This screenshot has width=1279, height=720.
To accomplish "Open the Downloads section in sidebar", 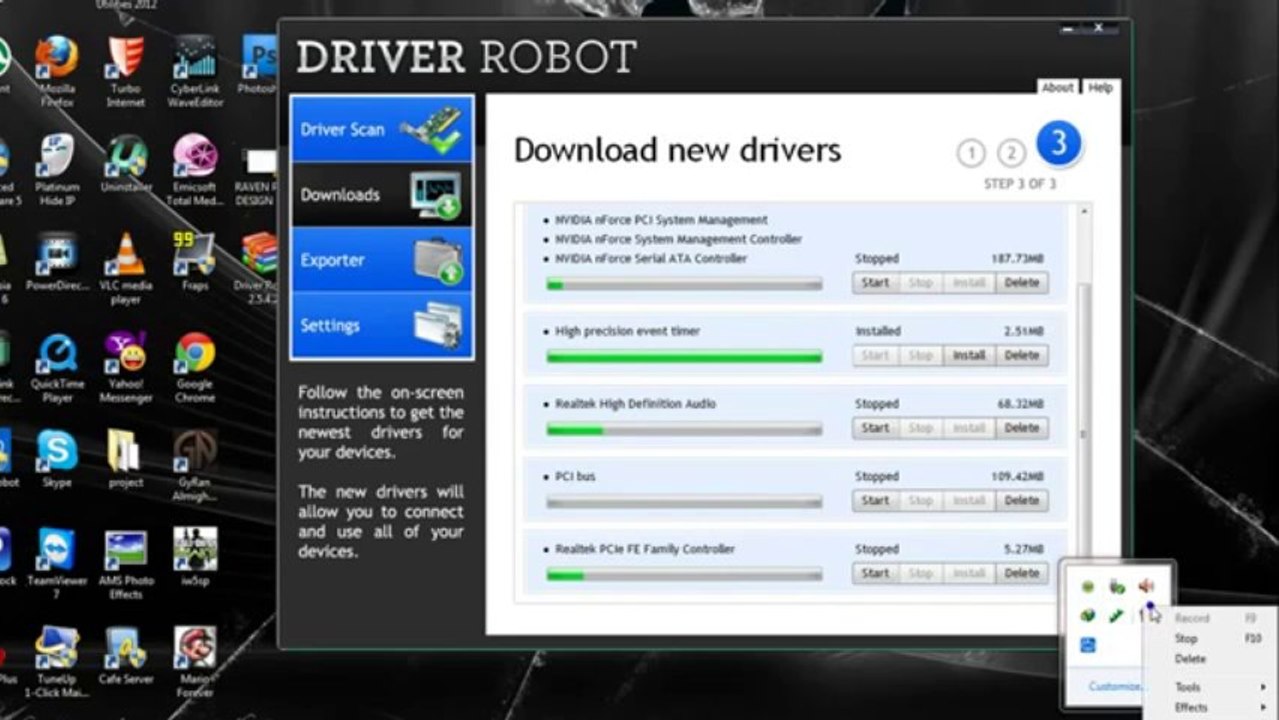I will tap(381, 194).
